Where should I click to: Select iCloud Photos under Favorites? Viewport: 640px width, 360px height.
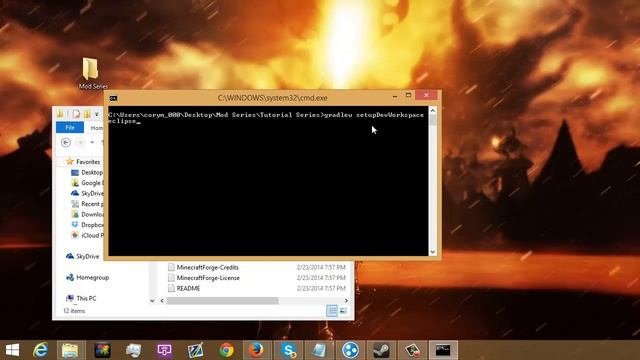[x=87, y=236]
